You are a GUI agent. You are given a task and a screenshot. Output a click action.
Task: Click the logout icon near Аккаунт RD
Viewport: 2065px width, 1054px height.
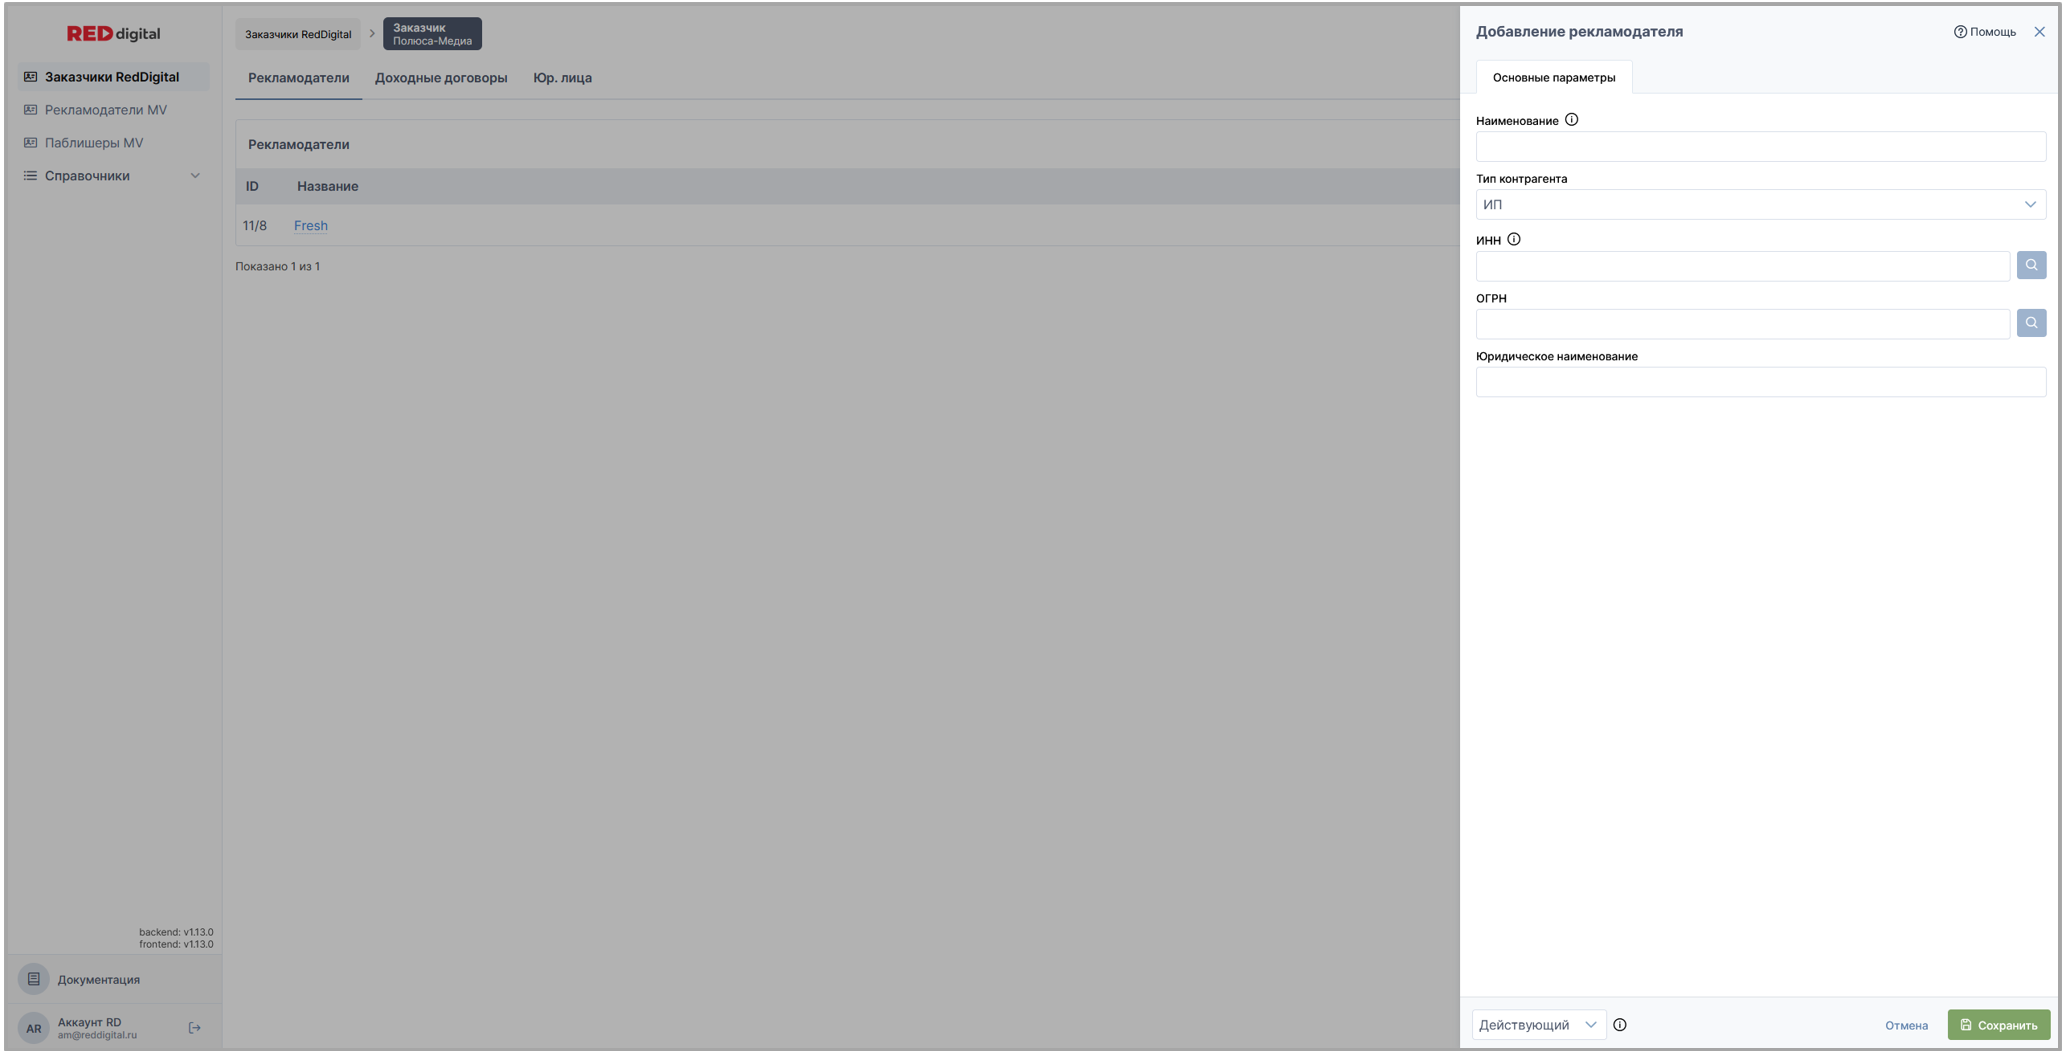coord(195,1028)
